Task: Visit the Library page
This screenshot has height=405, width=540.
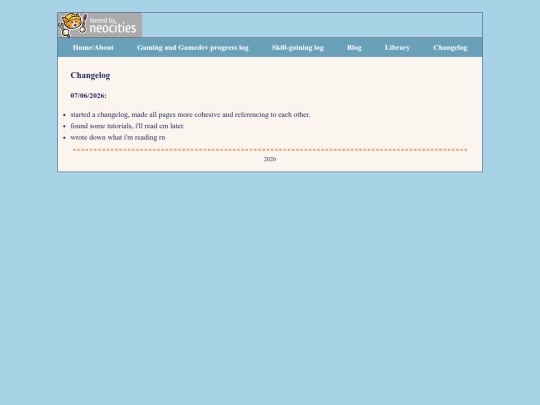Action: (397, 48)
